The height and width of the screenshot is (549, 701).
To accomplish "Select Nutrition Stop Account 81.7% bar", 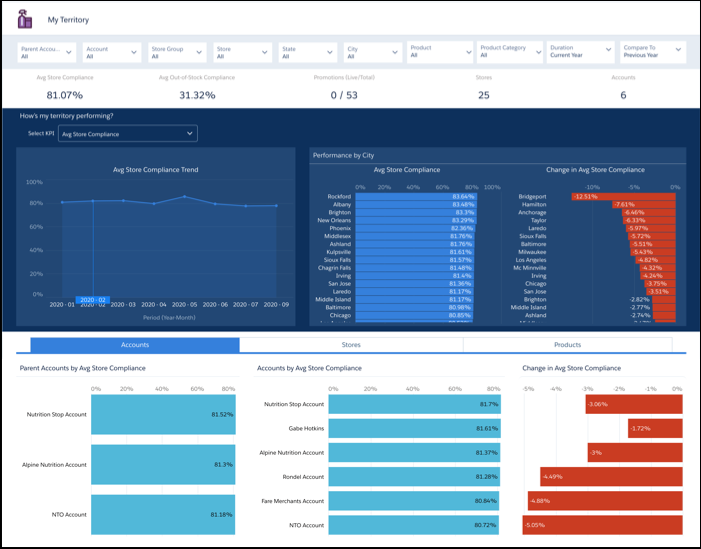I will (414, 404).
